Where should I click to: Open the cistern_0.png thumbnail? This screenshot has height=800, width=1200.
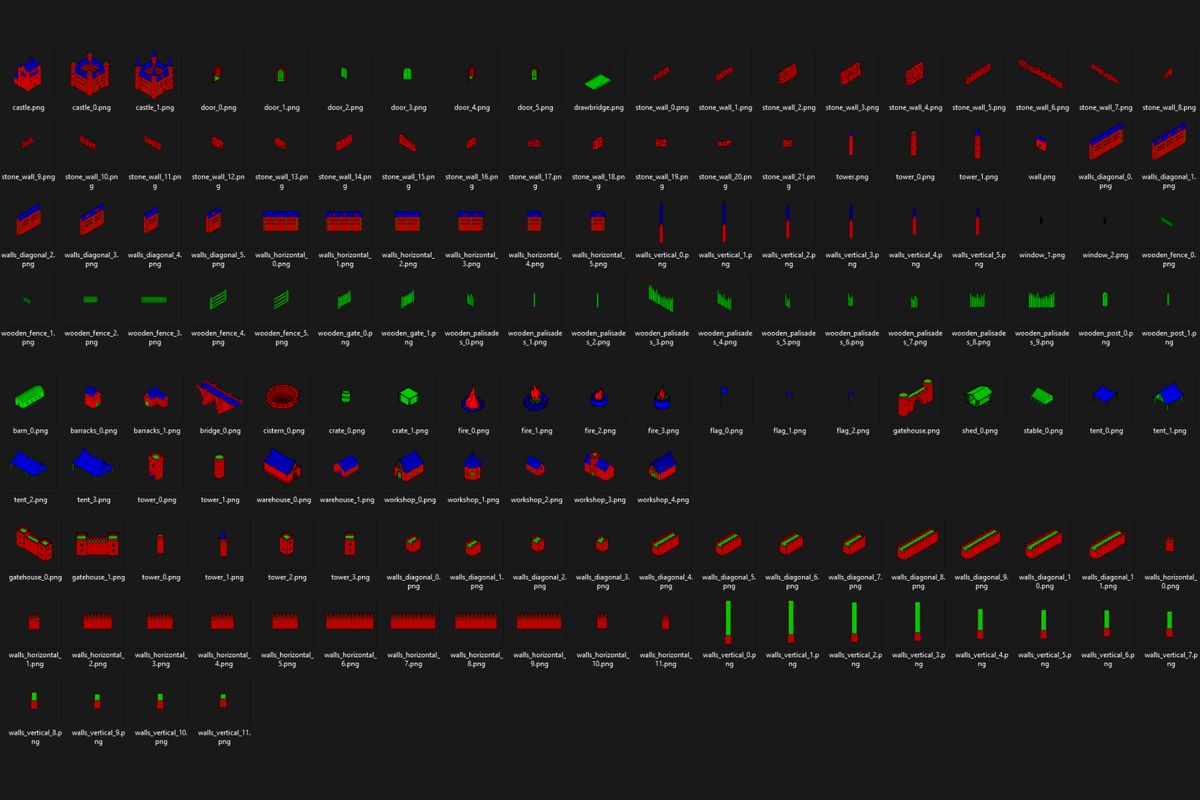click(282, 396)
